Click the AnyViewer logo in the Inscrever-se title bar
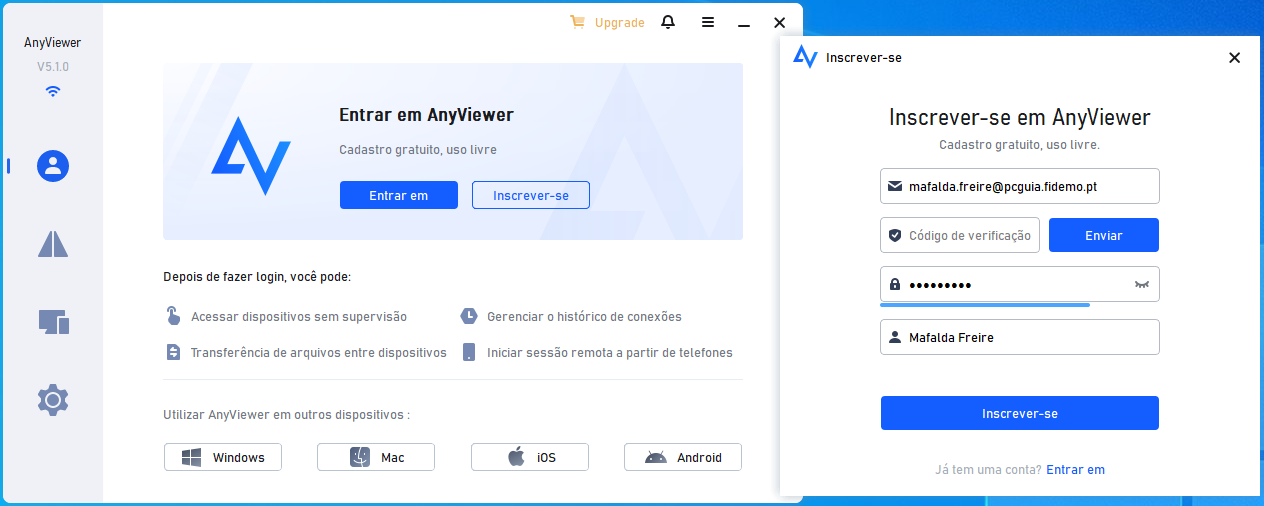Image resolution: width=1264 pixels, height=506 pixels. [x=805, y=57]
